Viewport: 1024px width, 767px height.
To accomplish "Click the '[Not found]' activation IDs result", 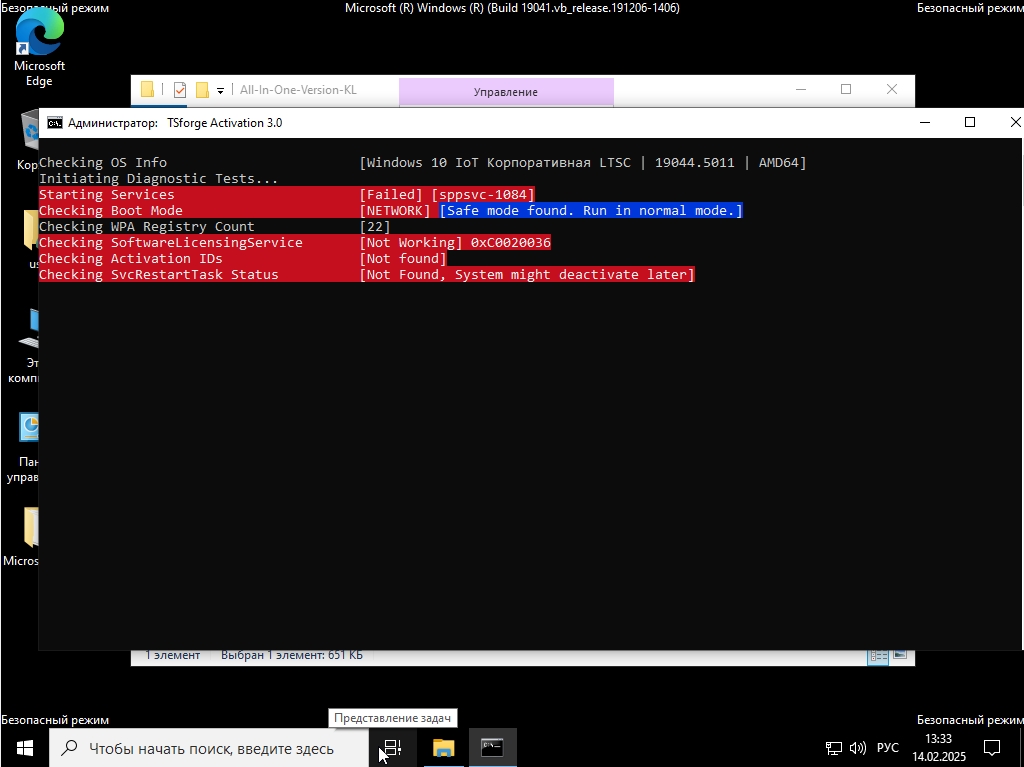I will pos(402,259).
